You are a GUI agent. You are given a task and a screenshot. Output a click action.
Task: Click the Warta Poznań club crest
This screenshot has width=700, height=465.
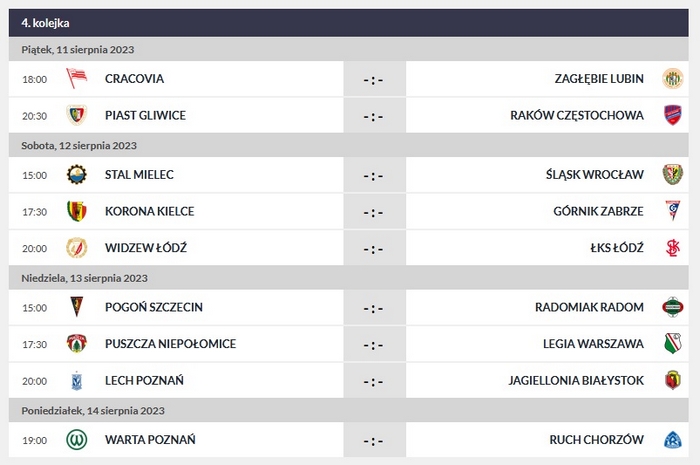(76, 439)
